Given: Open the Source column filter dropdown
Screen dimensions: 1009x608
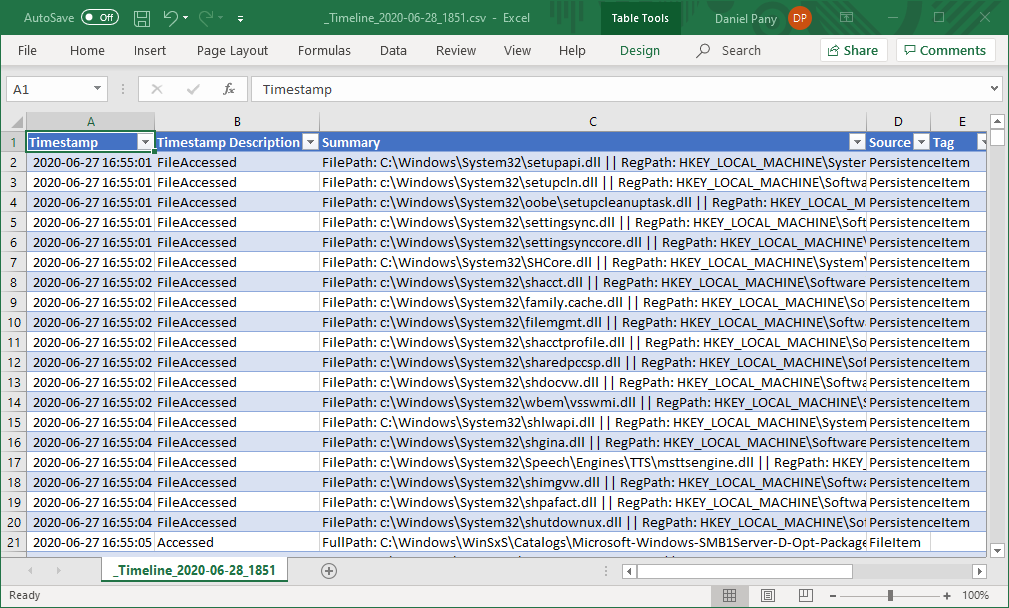Looking at the screenshot, I should 921,142.
